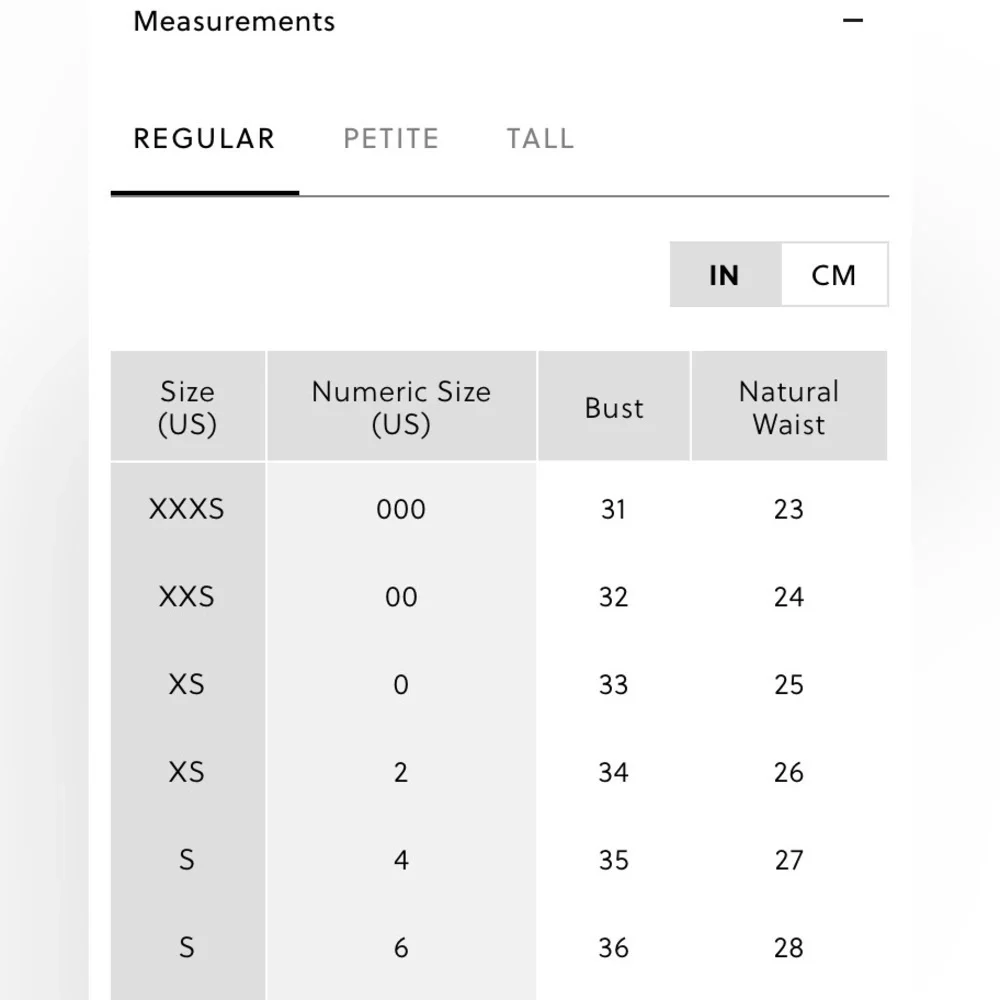Click numeric size 000 cell
Screen dimensions: 1000x1000
click(x=401, y=509)
